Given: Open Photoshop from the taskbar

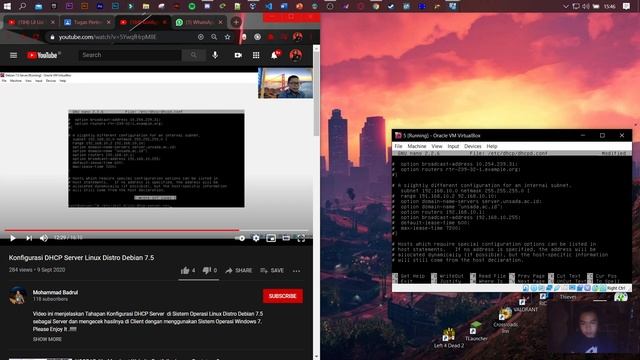Looking at the screenshot, I should pyautogui.click(x=115, y=6).
